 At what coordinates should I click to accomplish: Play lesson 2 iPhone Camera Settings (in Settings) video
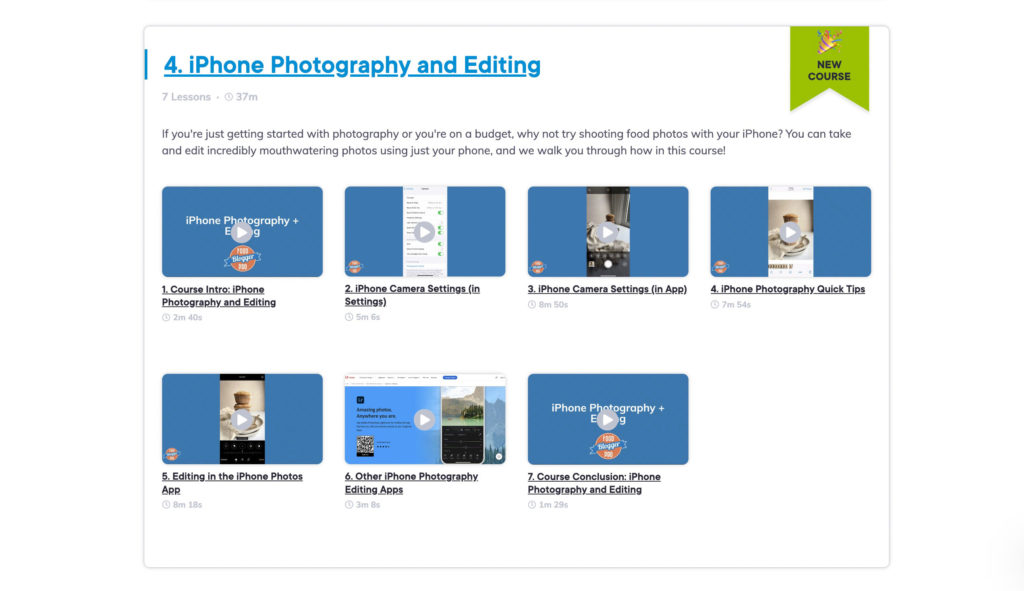[x=424, y=231]
